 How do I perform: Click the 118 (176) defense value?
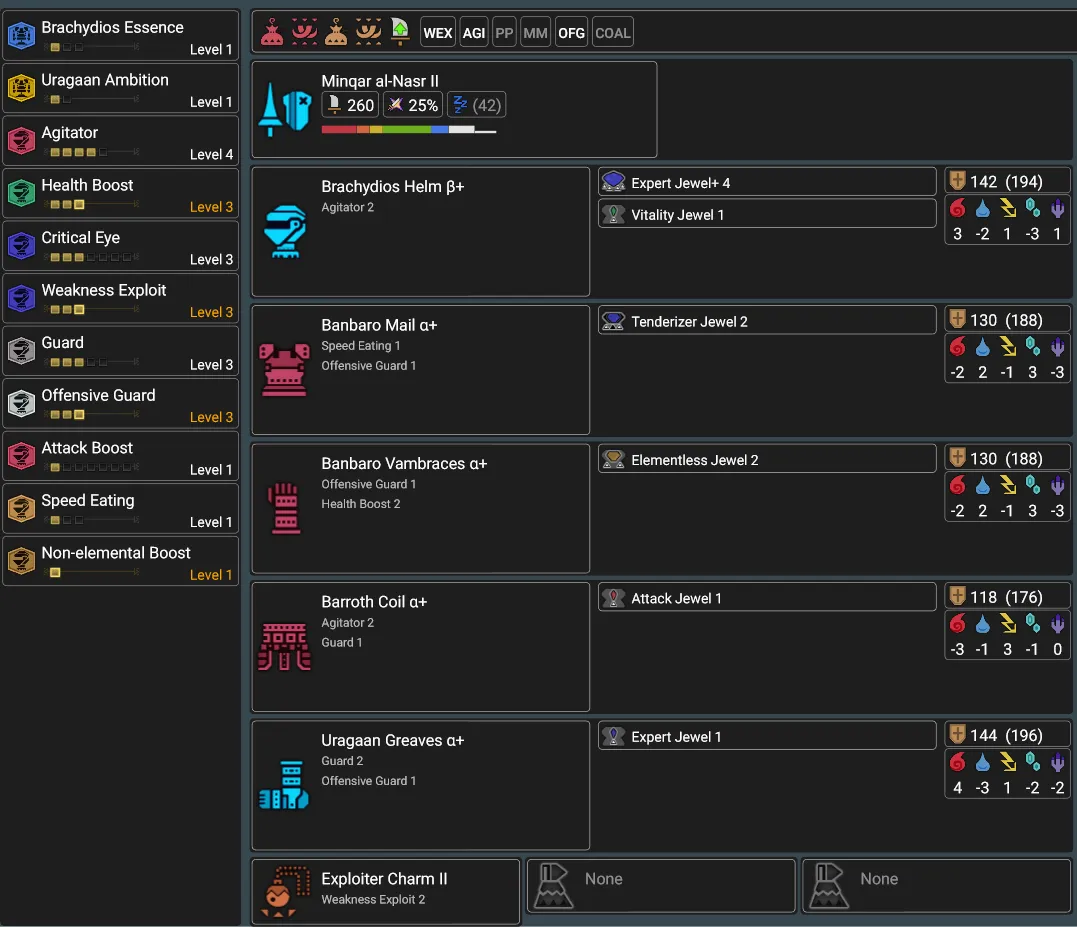[x=1006, y=597]
